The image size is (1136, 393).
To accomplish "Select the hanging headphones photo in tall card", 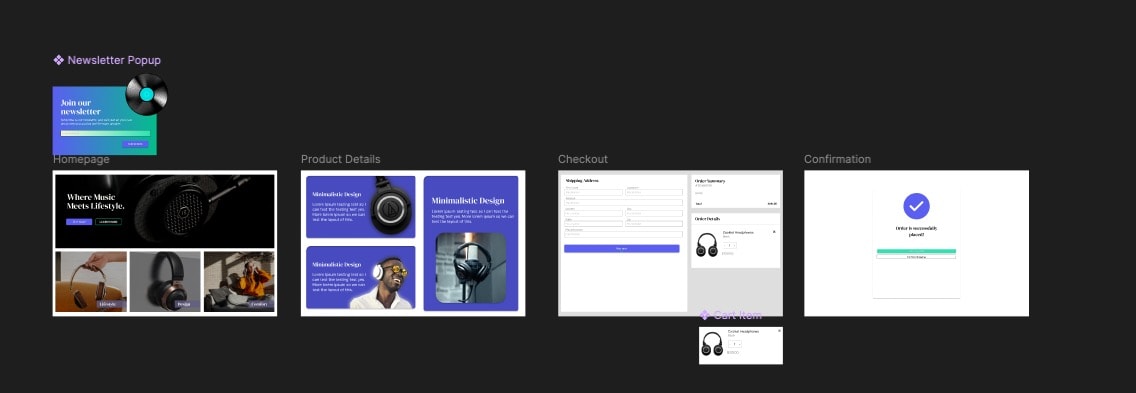I will coord(471,268).
